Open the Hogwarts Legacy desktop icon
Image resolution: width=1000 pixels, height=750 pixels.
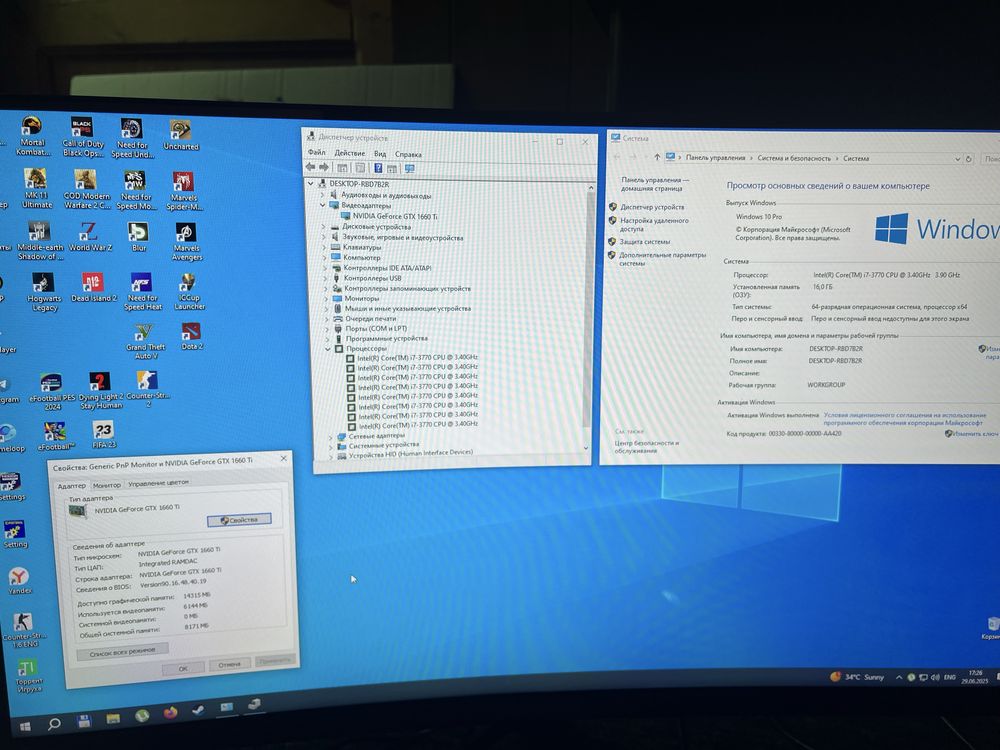[44, 292]
